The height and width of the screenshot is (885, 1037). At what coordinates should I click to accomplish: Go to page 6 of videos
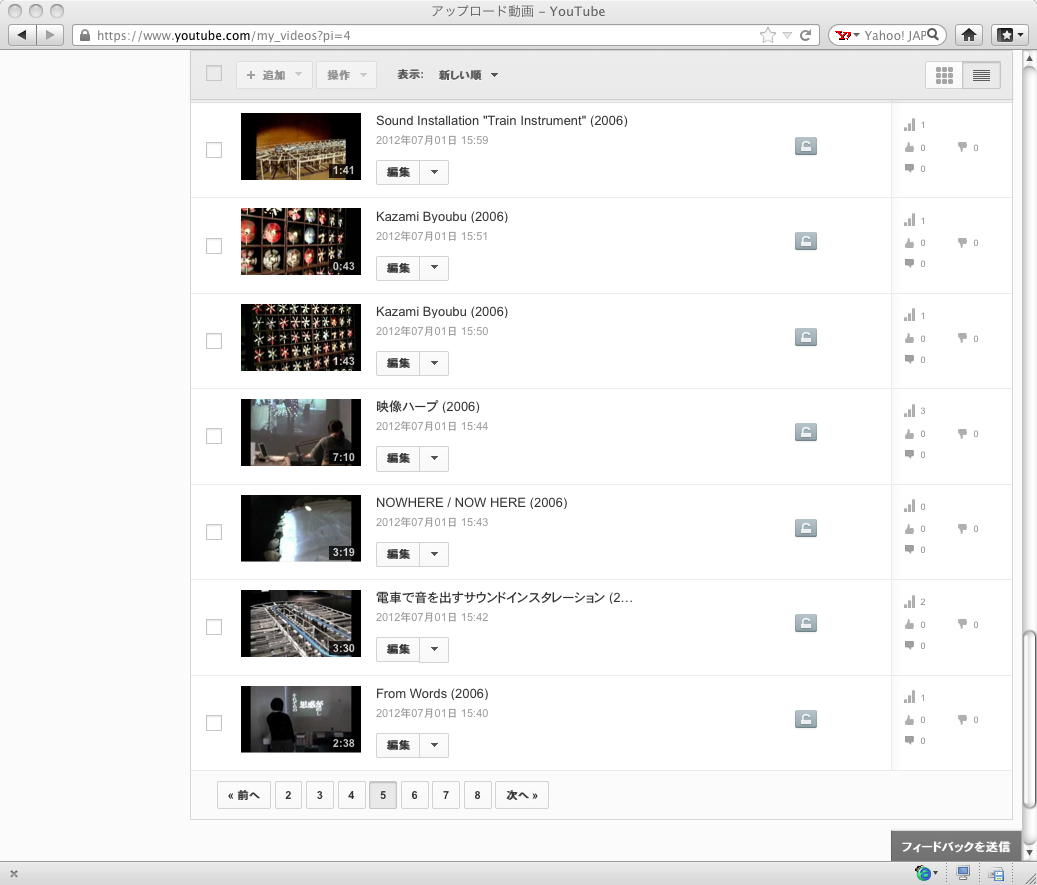[x=415, y=795]
